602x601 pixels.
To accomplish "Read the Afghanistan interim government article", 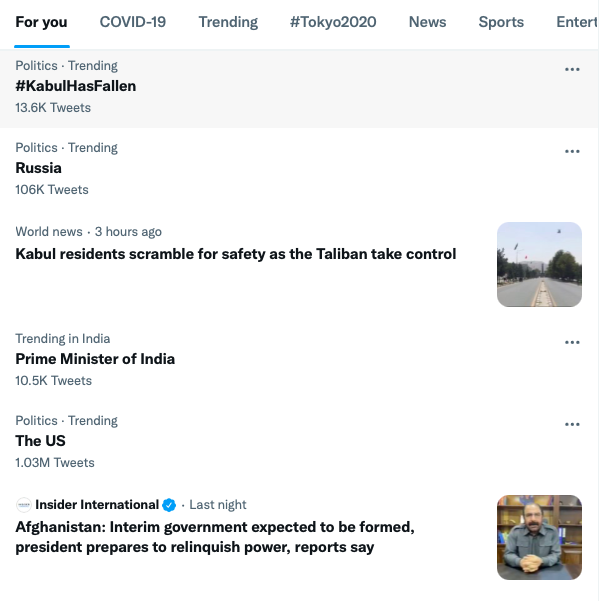I will [x=215, y=537].
